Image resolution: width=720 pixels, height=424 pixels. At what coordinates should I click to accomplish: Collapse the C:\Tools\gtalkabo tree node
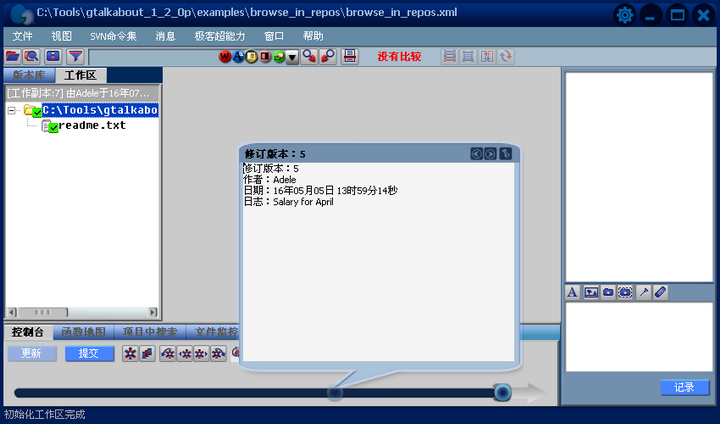(x=12, y=110)
